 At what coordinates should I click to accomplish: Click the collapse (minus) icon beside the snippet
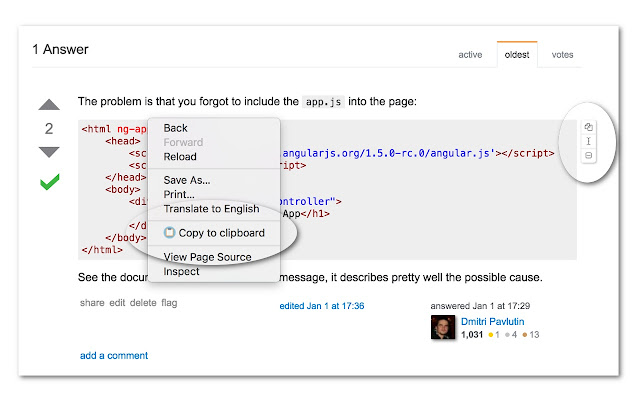tap(588, 155)
